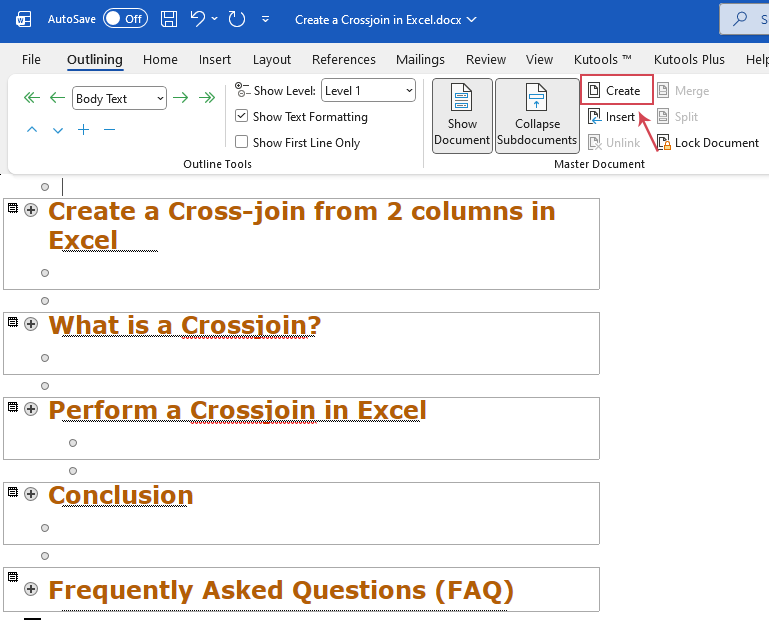Viewport: 769px width, 634px height.
Task: Click the Move Up arrow in Outline Tools
Action: click(32, 130)
